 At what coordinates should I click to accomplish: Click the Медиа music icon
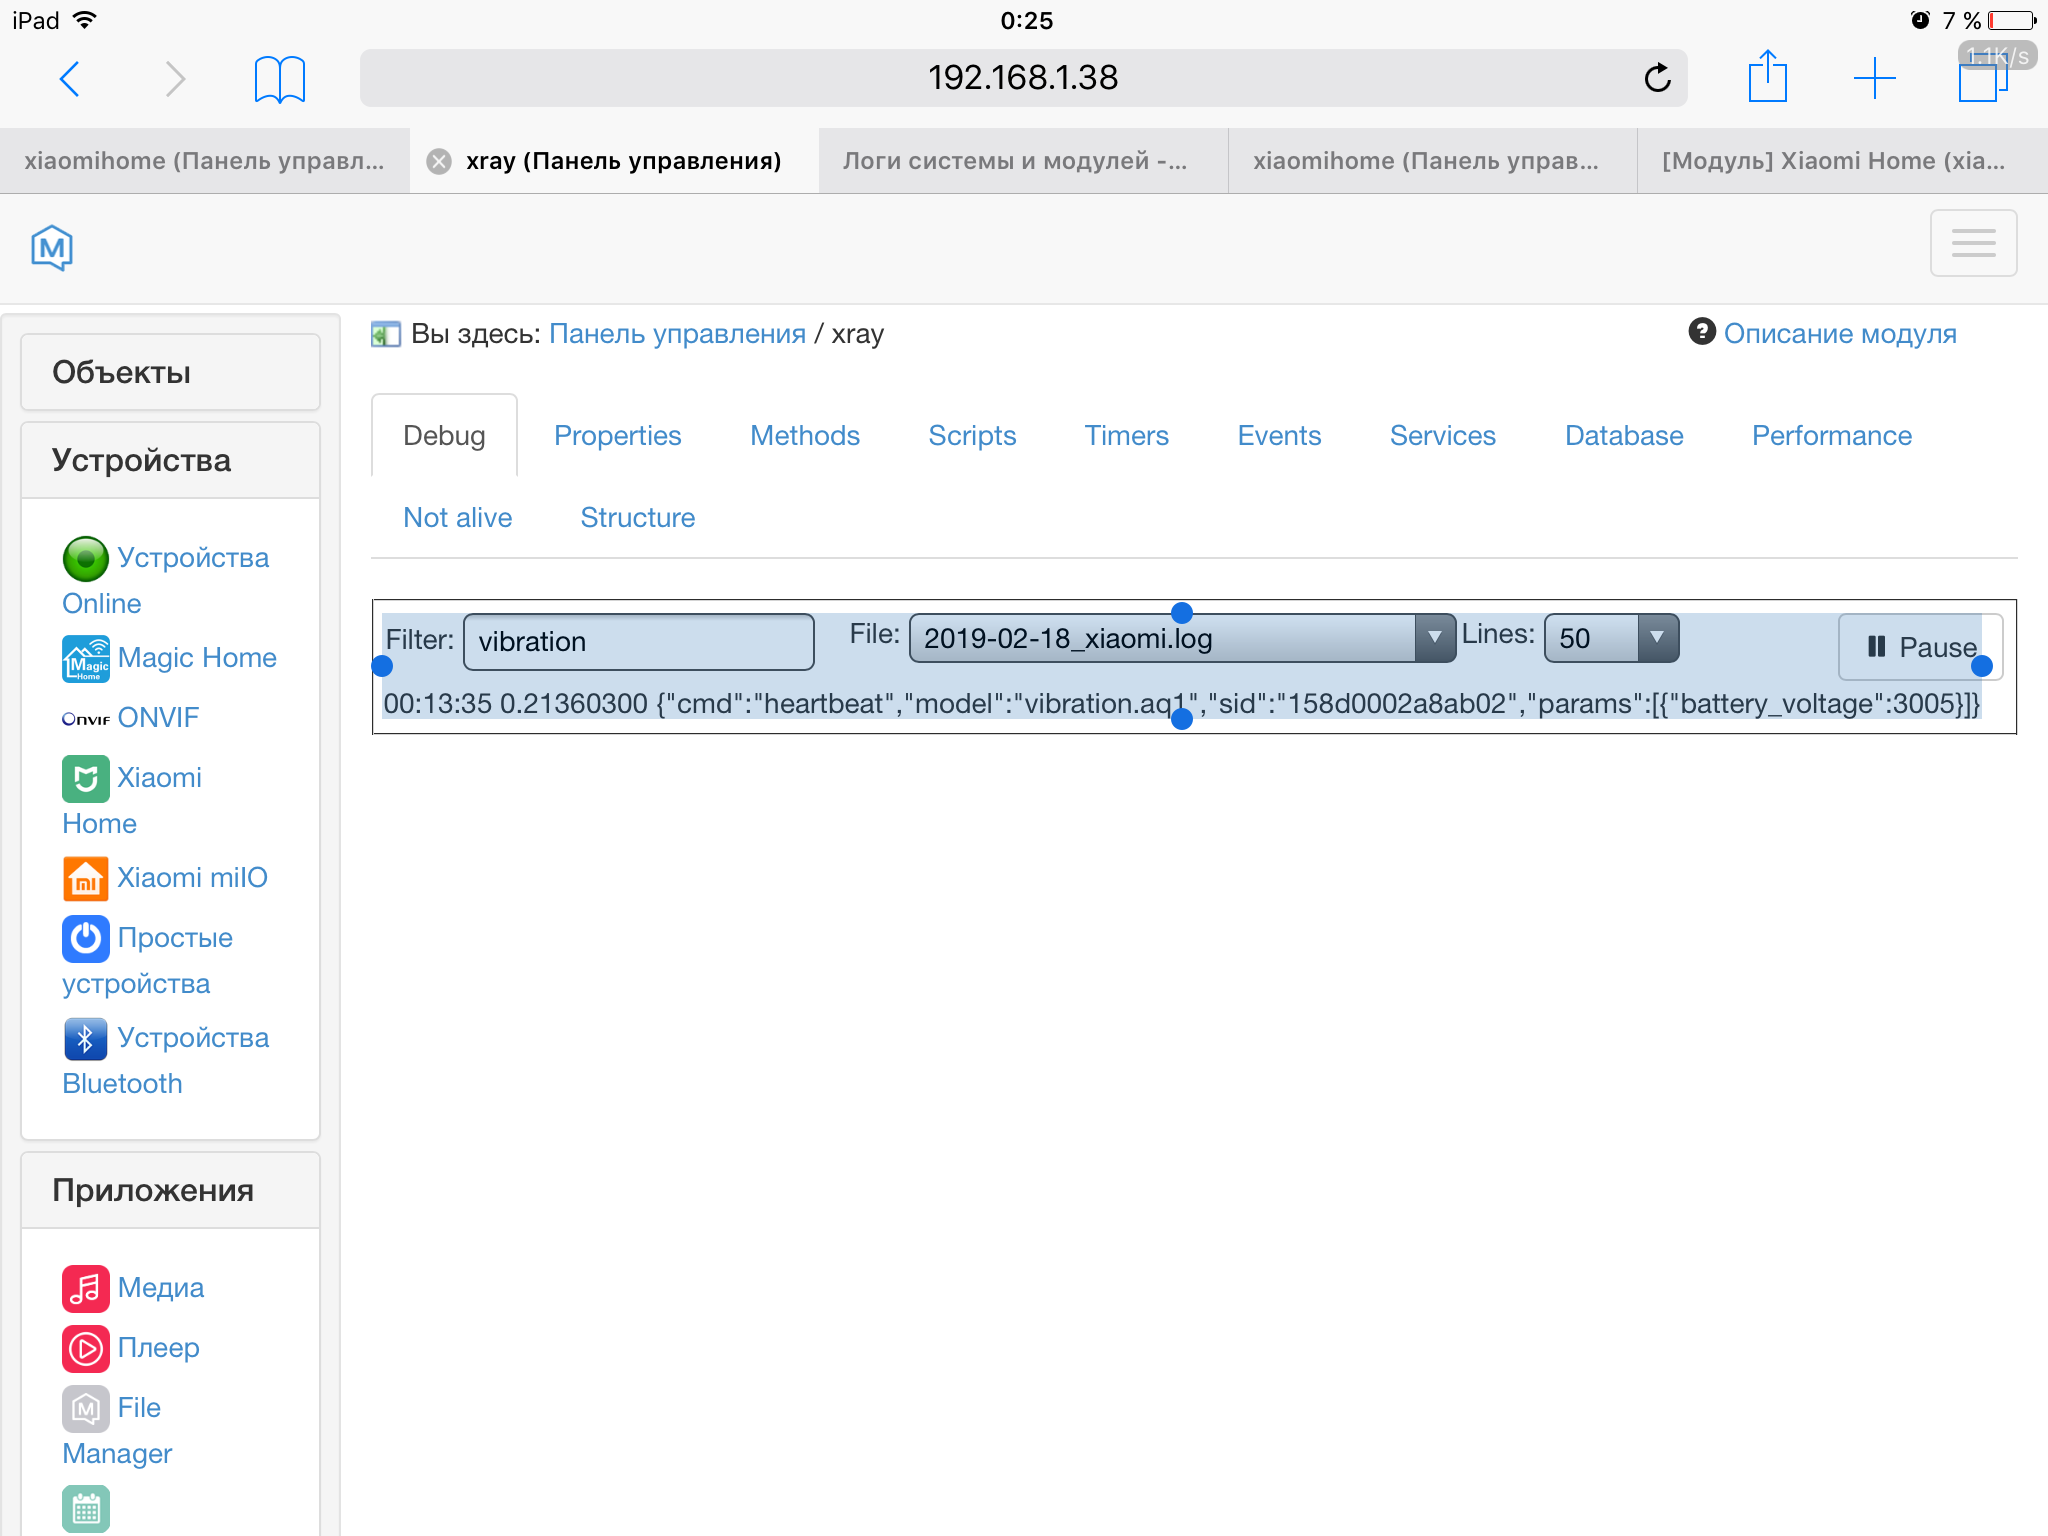tap(85, 1288)
